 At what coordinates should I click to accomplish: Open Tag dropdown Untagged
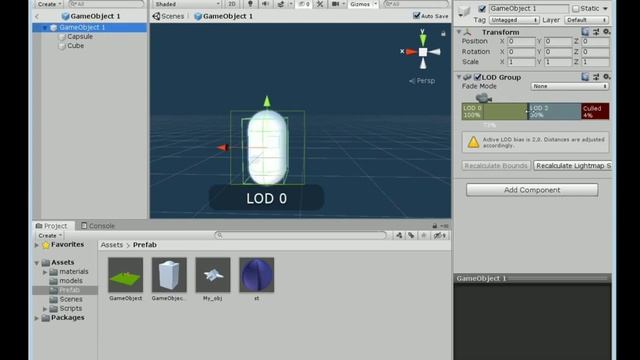click(514, 20)
